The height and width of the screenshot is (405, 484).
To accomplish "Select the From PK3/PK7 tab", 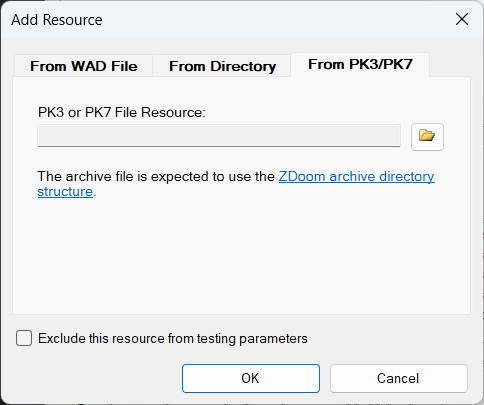I will [360, 64].
